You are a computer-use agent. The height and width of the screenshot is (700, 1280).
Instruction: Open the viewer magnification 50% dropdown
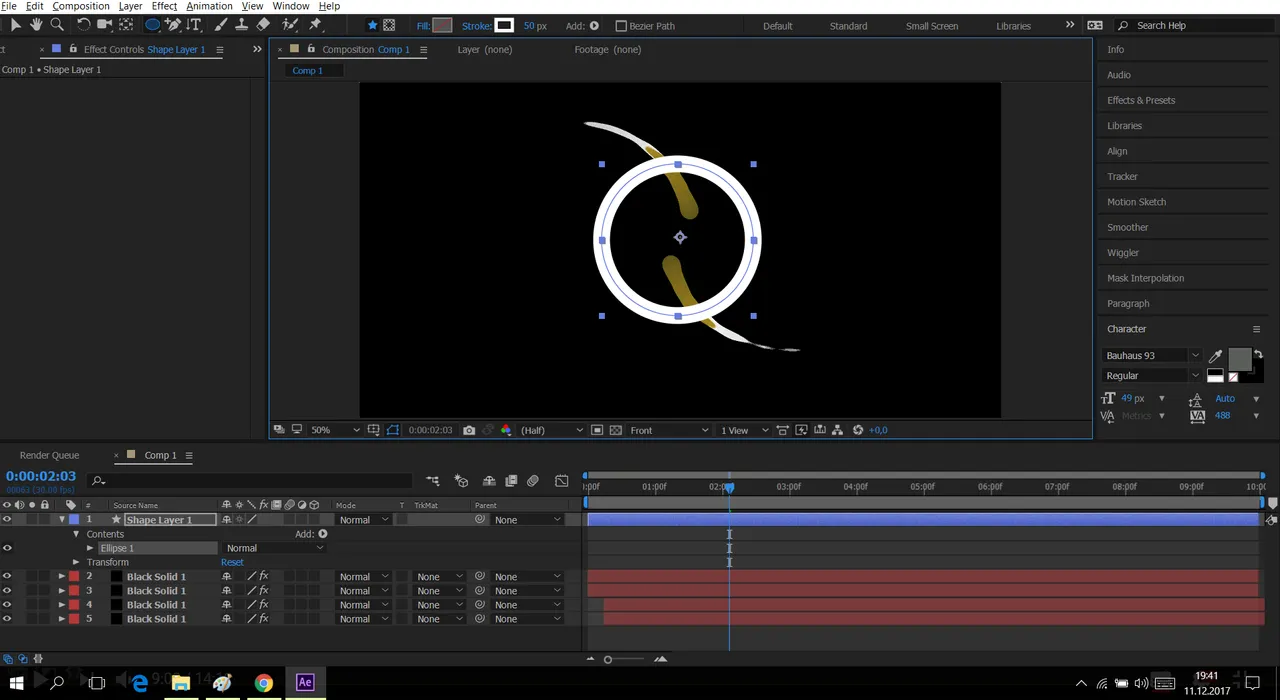334,430
